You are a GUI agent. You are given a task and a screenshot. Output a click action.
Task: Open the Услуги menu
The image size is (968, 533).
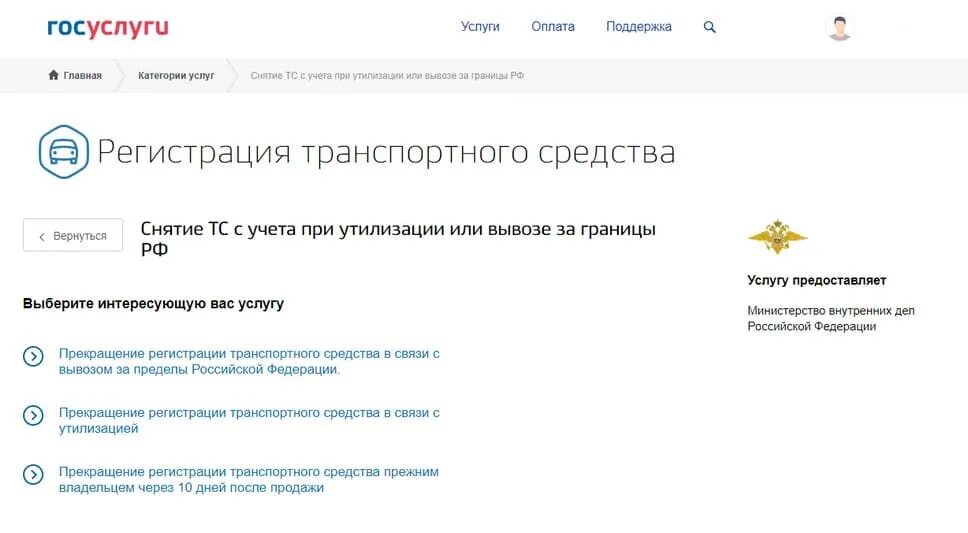point(480,27)
